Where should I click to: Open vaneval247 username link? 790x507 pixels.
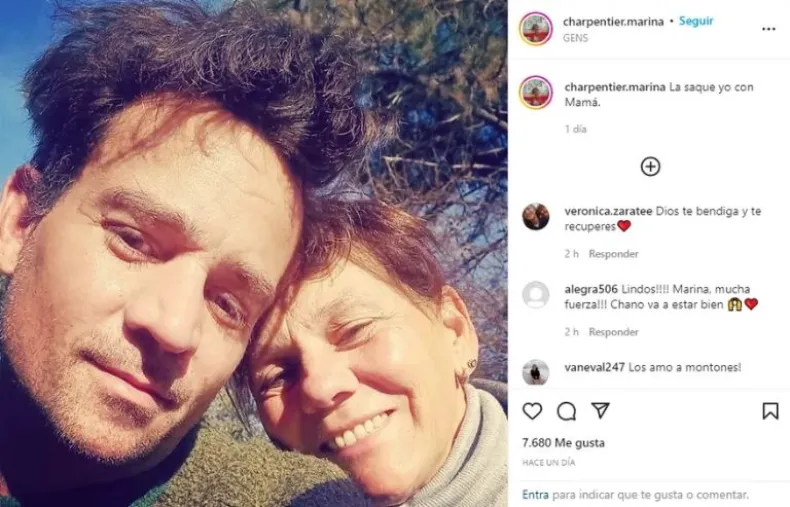595,367
